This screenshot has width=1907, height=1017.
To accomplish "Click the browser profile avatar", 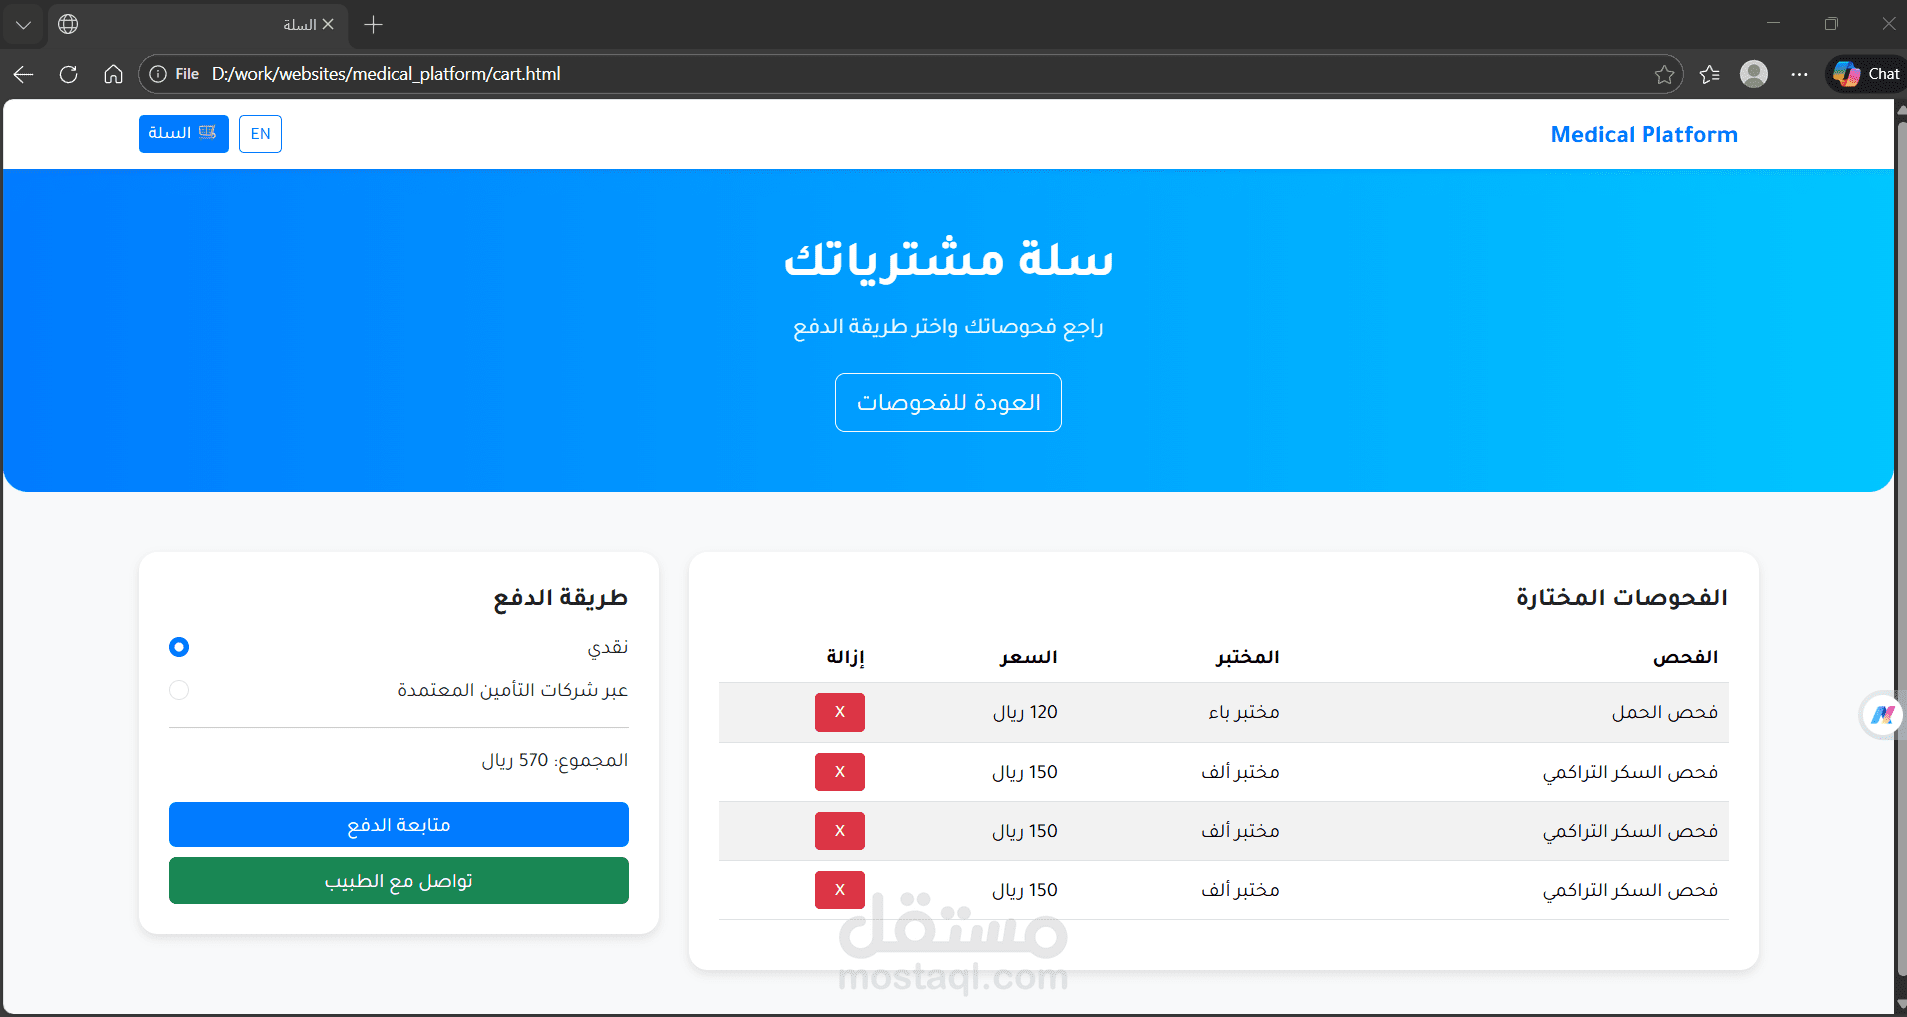I will pos(1755,74).
